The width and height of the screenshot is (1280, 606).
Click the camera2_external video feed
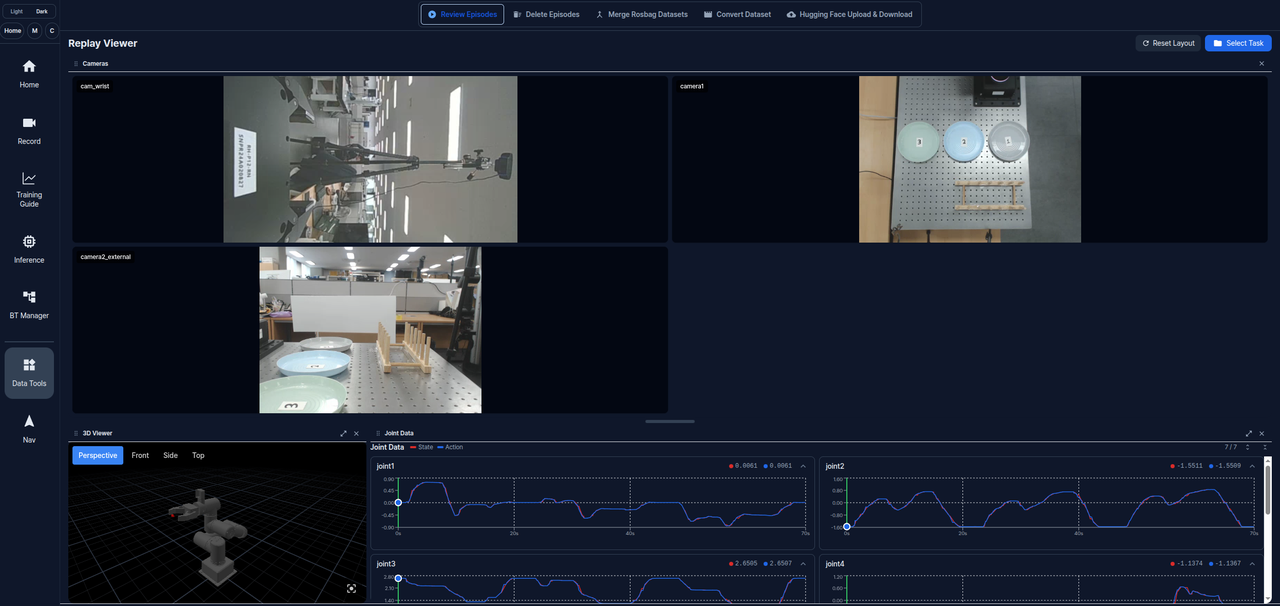(x=370, y=330)
